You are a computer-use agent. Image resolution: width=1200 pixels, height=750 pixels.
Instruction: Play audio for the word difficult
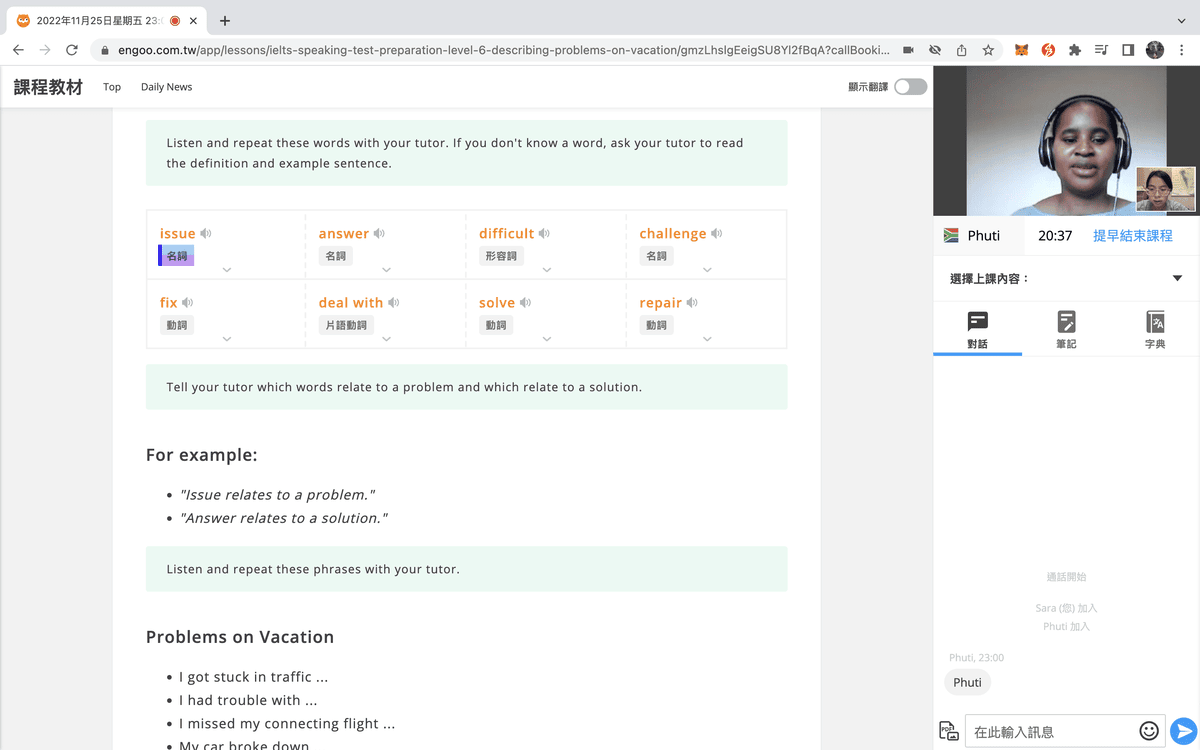[x=544, y=234]
